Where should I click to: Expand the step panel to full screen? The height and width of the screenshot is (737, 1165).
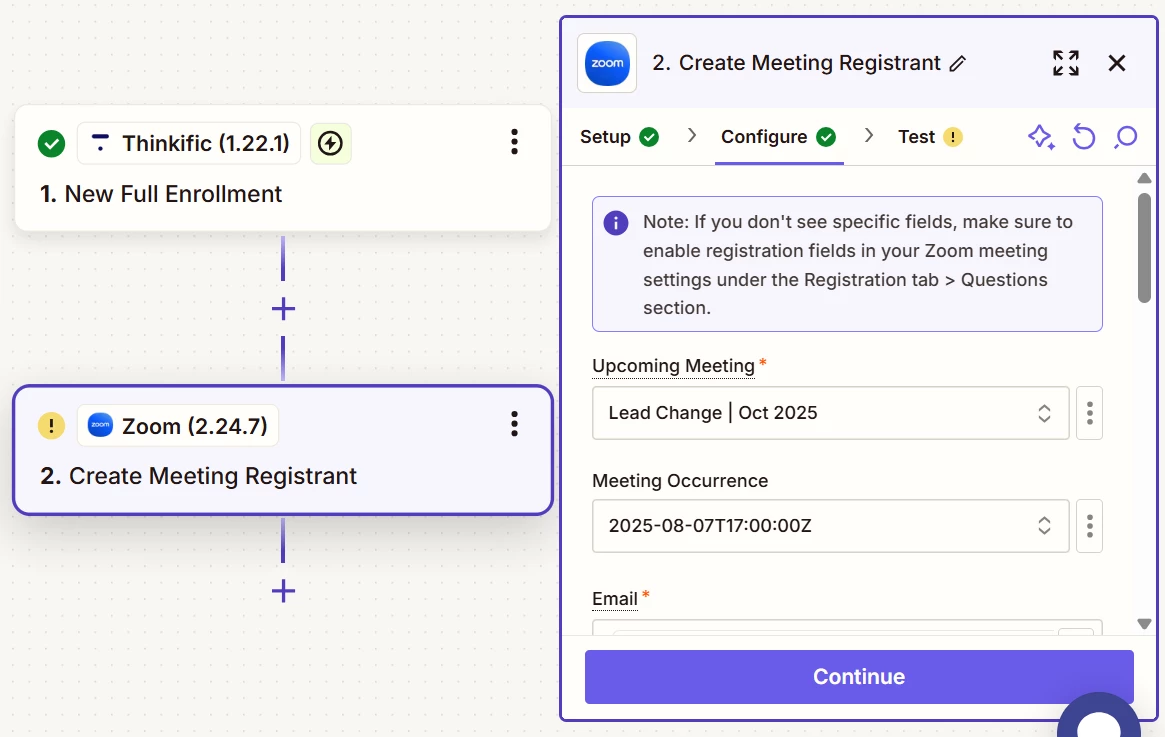1065,63
